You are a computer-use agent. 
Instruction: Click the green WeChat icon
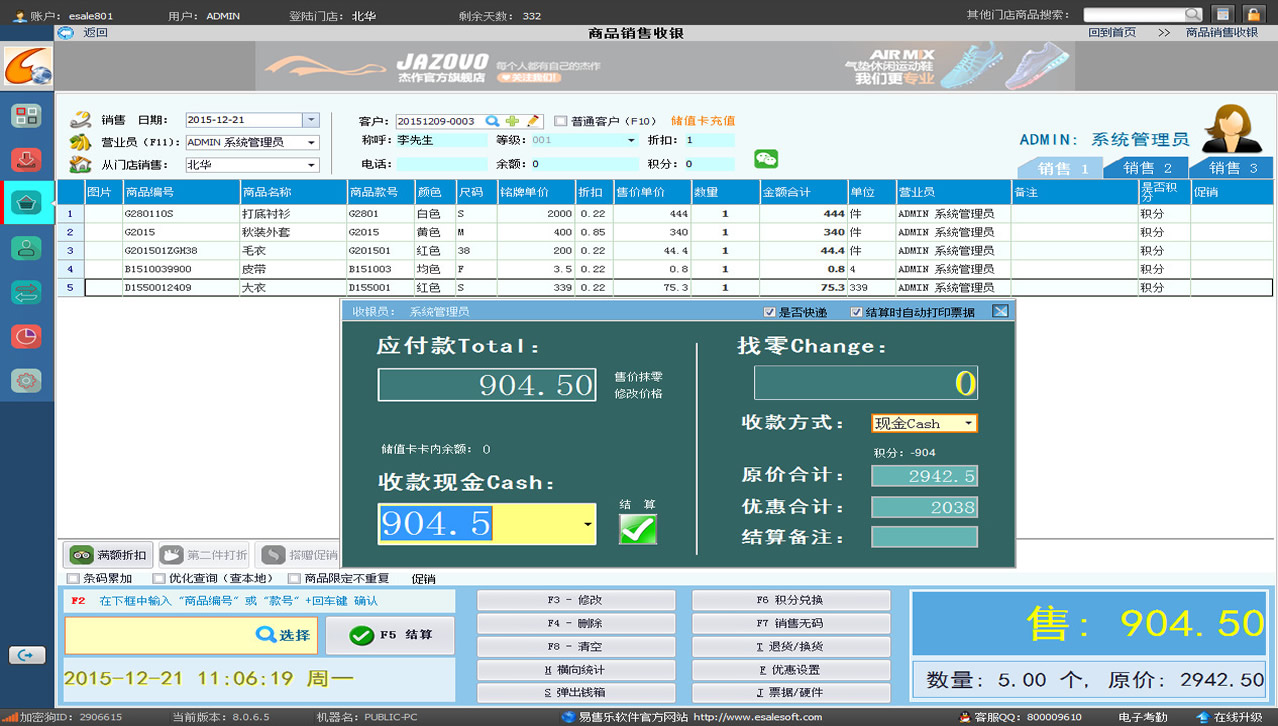click(766, 159)
